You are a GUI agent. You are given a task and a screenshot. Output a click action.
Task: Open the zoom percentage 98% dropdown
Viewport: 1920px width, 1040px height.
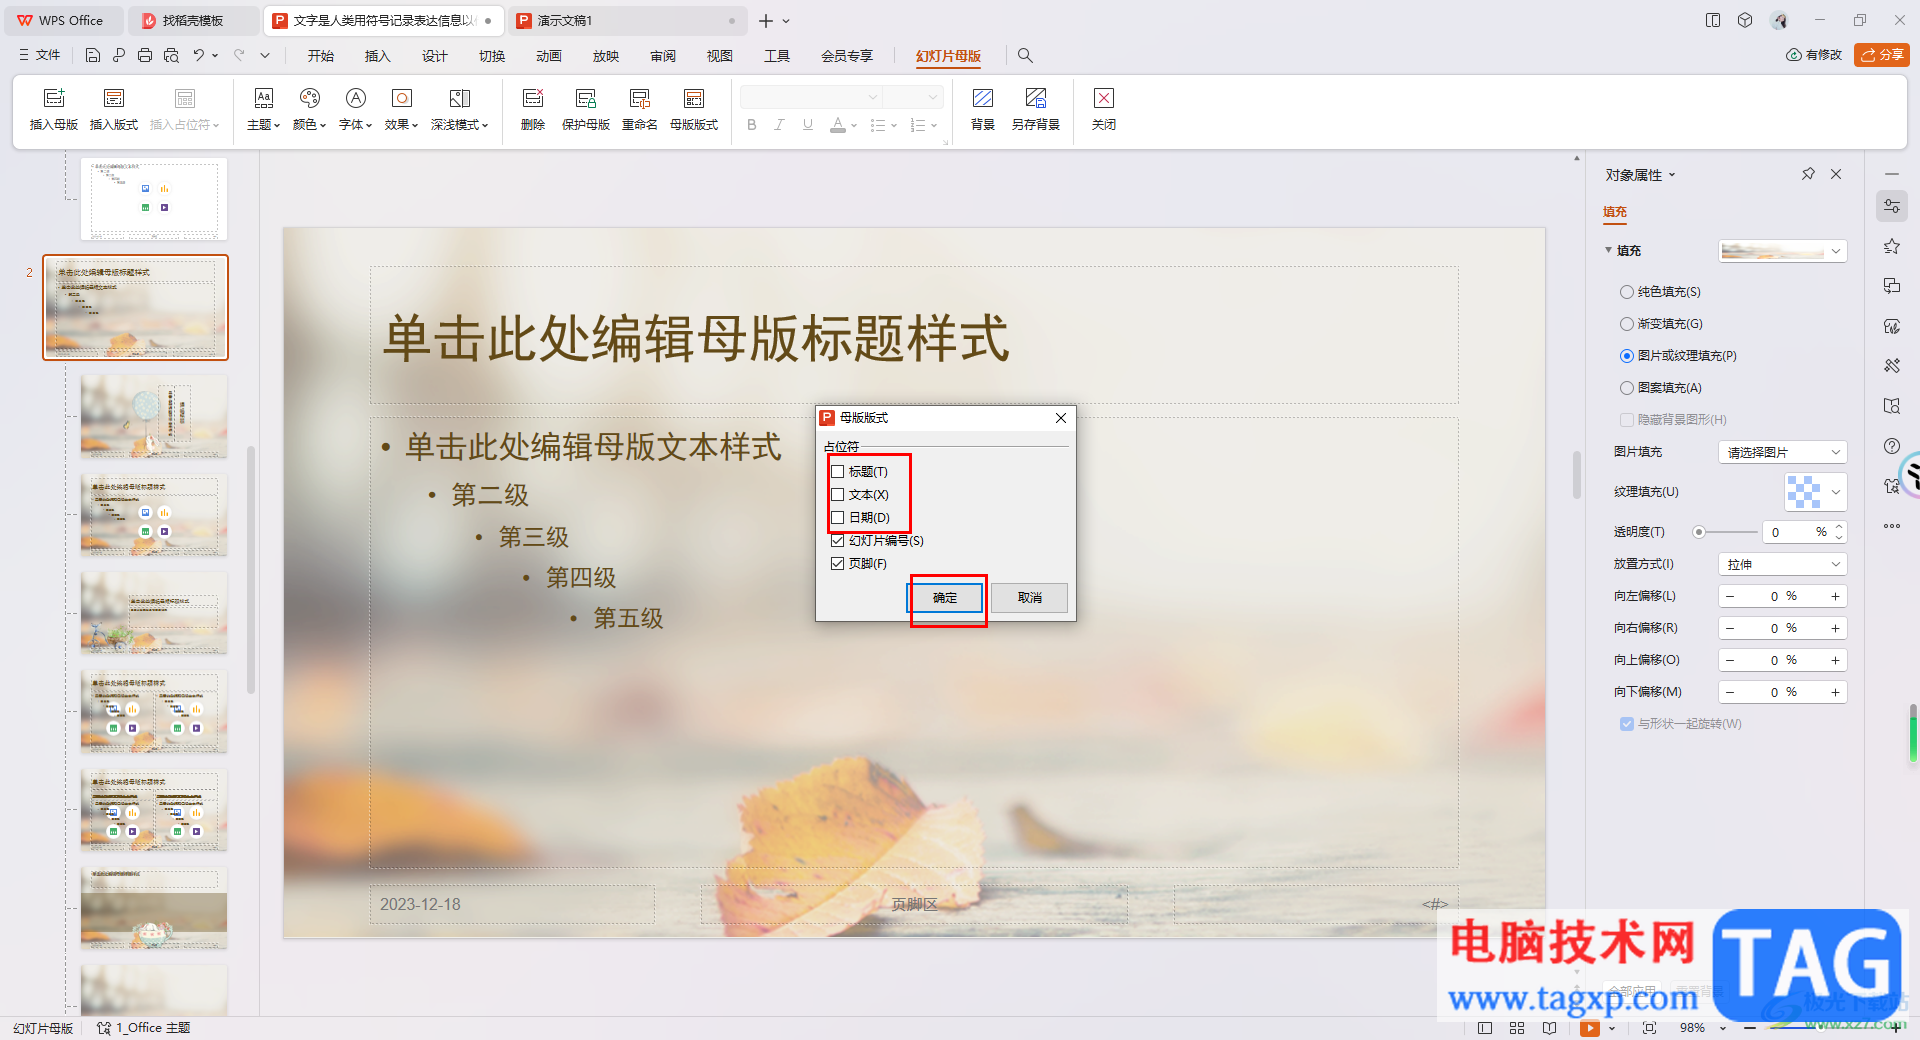click(1722, 1028)
